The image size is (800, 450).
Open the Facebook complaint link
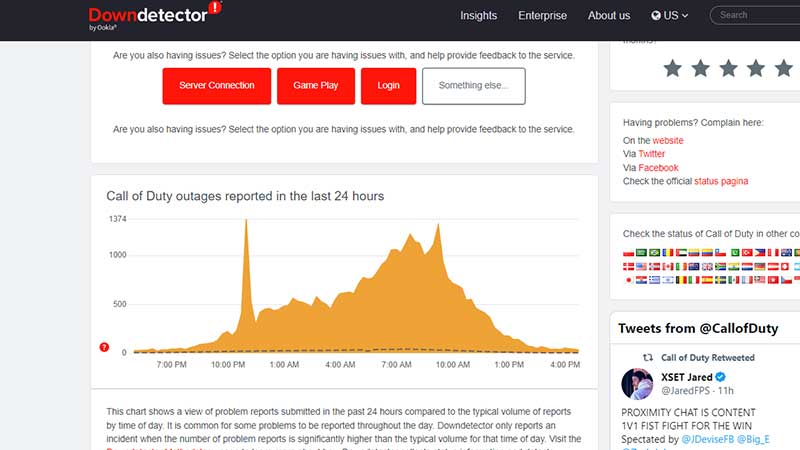click(x=658, y=167)
